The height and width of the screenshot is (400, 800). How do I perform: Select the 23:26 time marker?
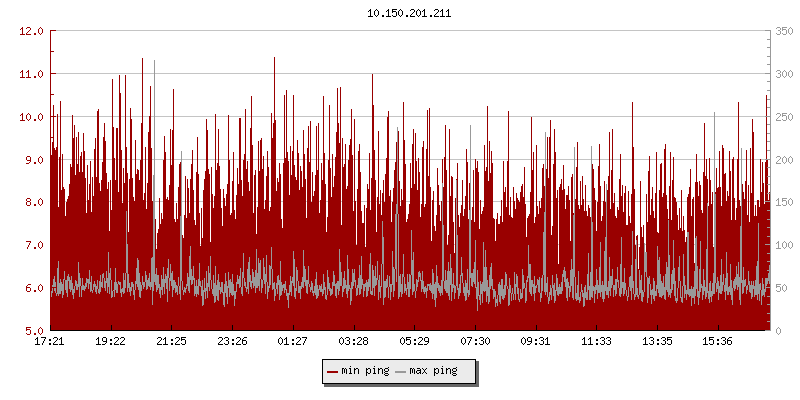(232, 341)
